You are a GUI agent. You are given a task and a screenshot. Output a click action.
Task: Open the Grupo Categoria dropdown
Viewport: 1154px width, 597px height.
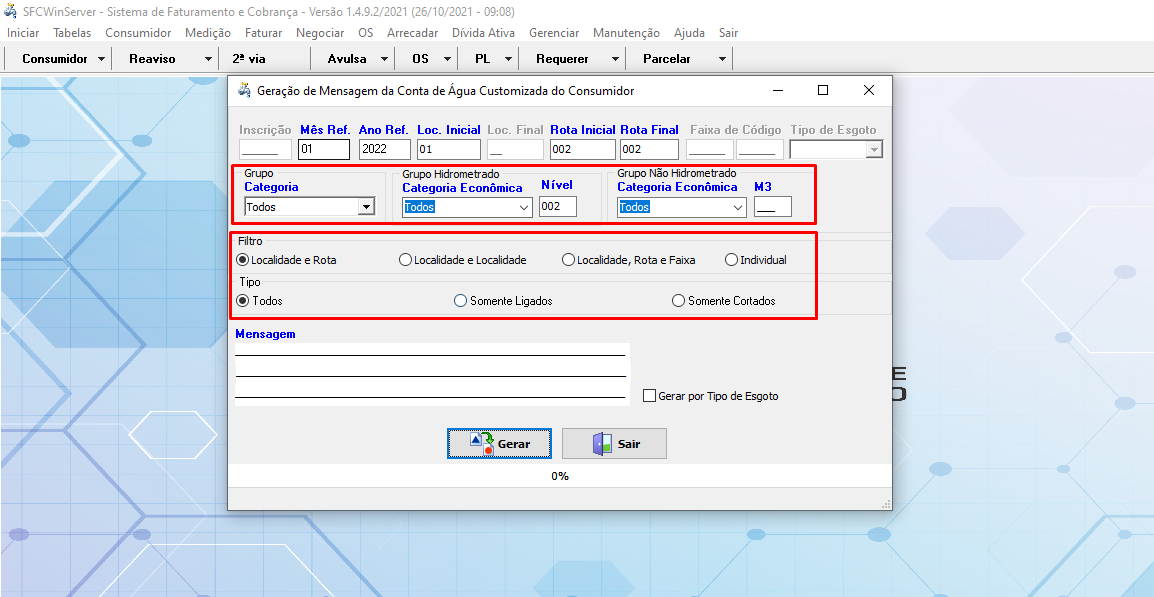point(366,207)
